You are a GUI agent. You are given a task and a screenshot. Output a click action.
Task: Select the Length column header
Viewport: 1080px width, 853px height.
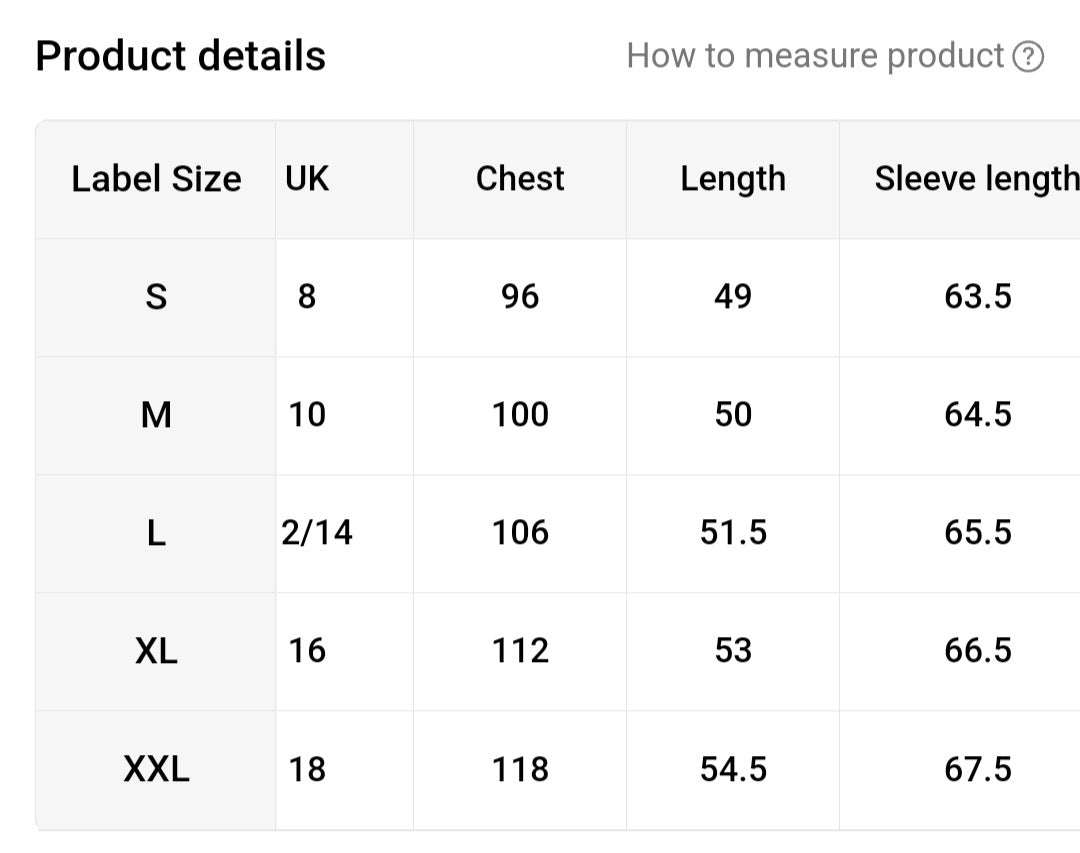click(733, 179)
